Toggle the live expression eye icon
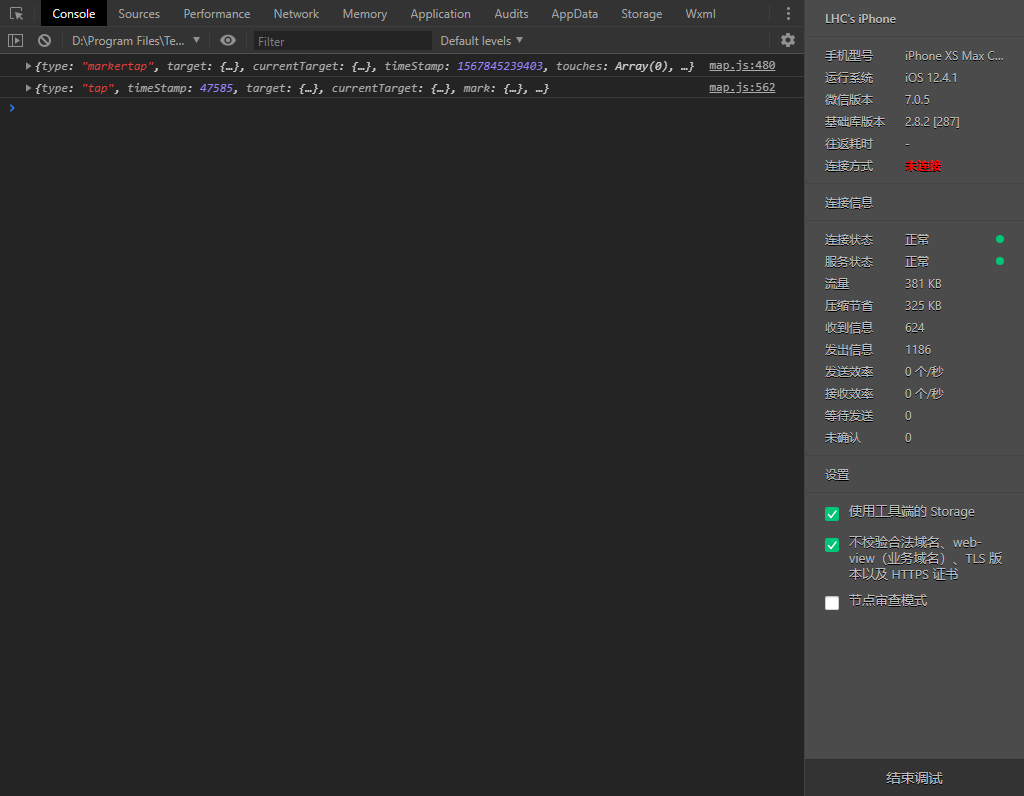Screen dimensions: 1024x796 click(x=228, y=41)
